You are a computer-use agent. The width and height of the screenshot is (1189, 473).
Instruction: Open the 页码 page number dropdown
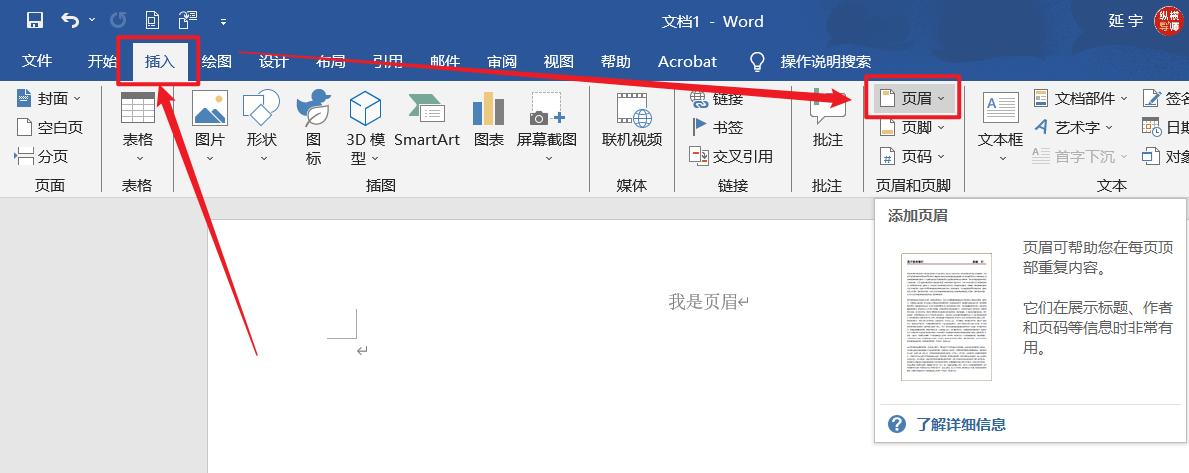[x=912, y=156]
